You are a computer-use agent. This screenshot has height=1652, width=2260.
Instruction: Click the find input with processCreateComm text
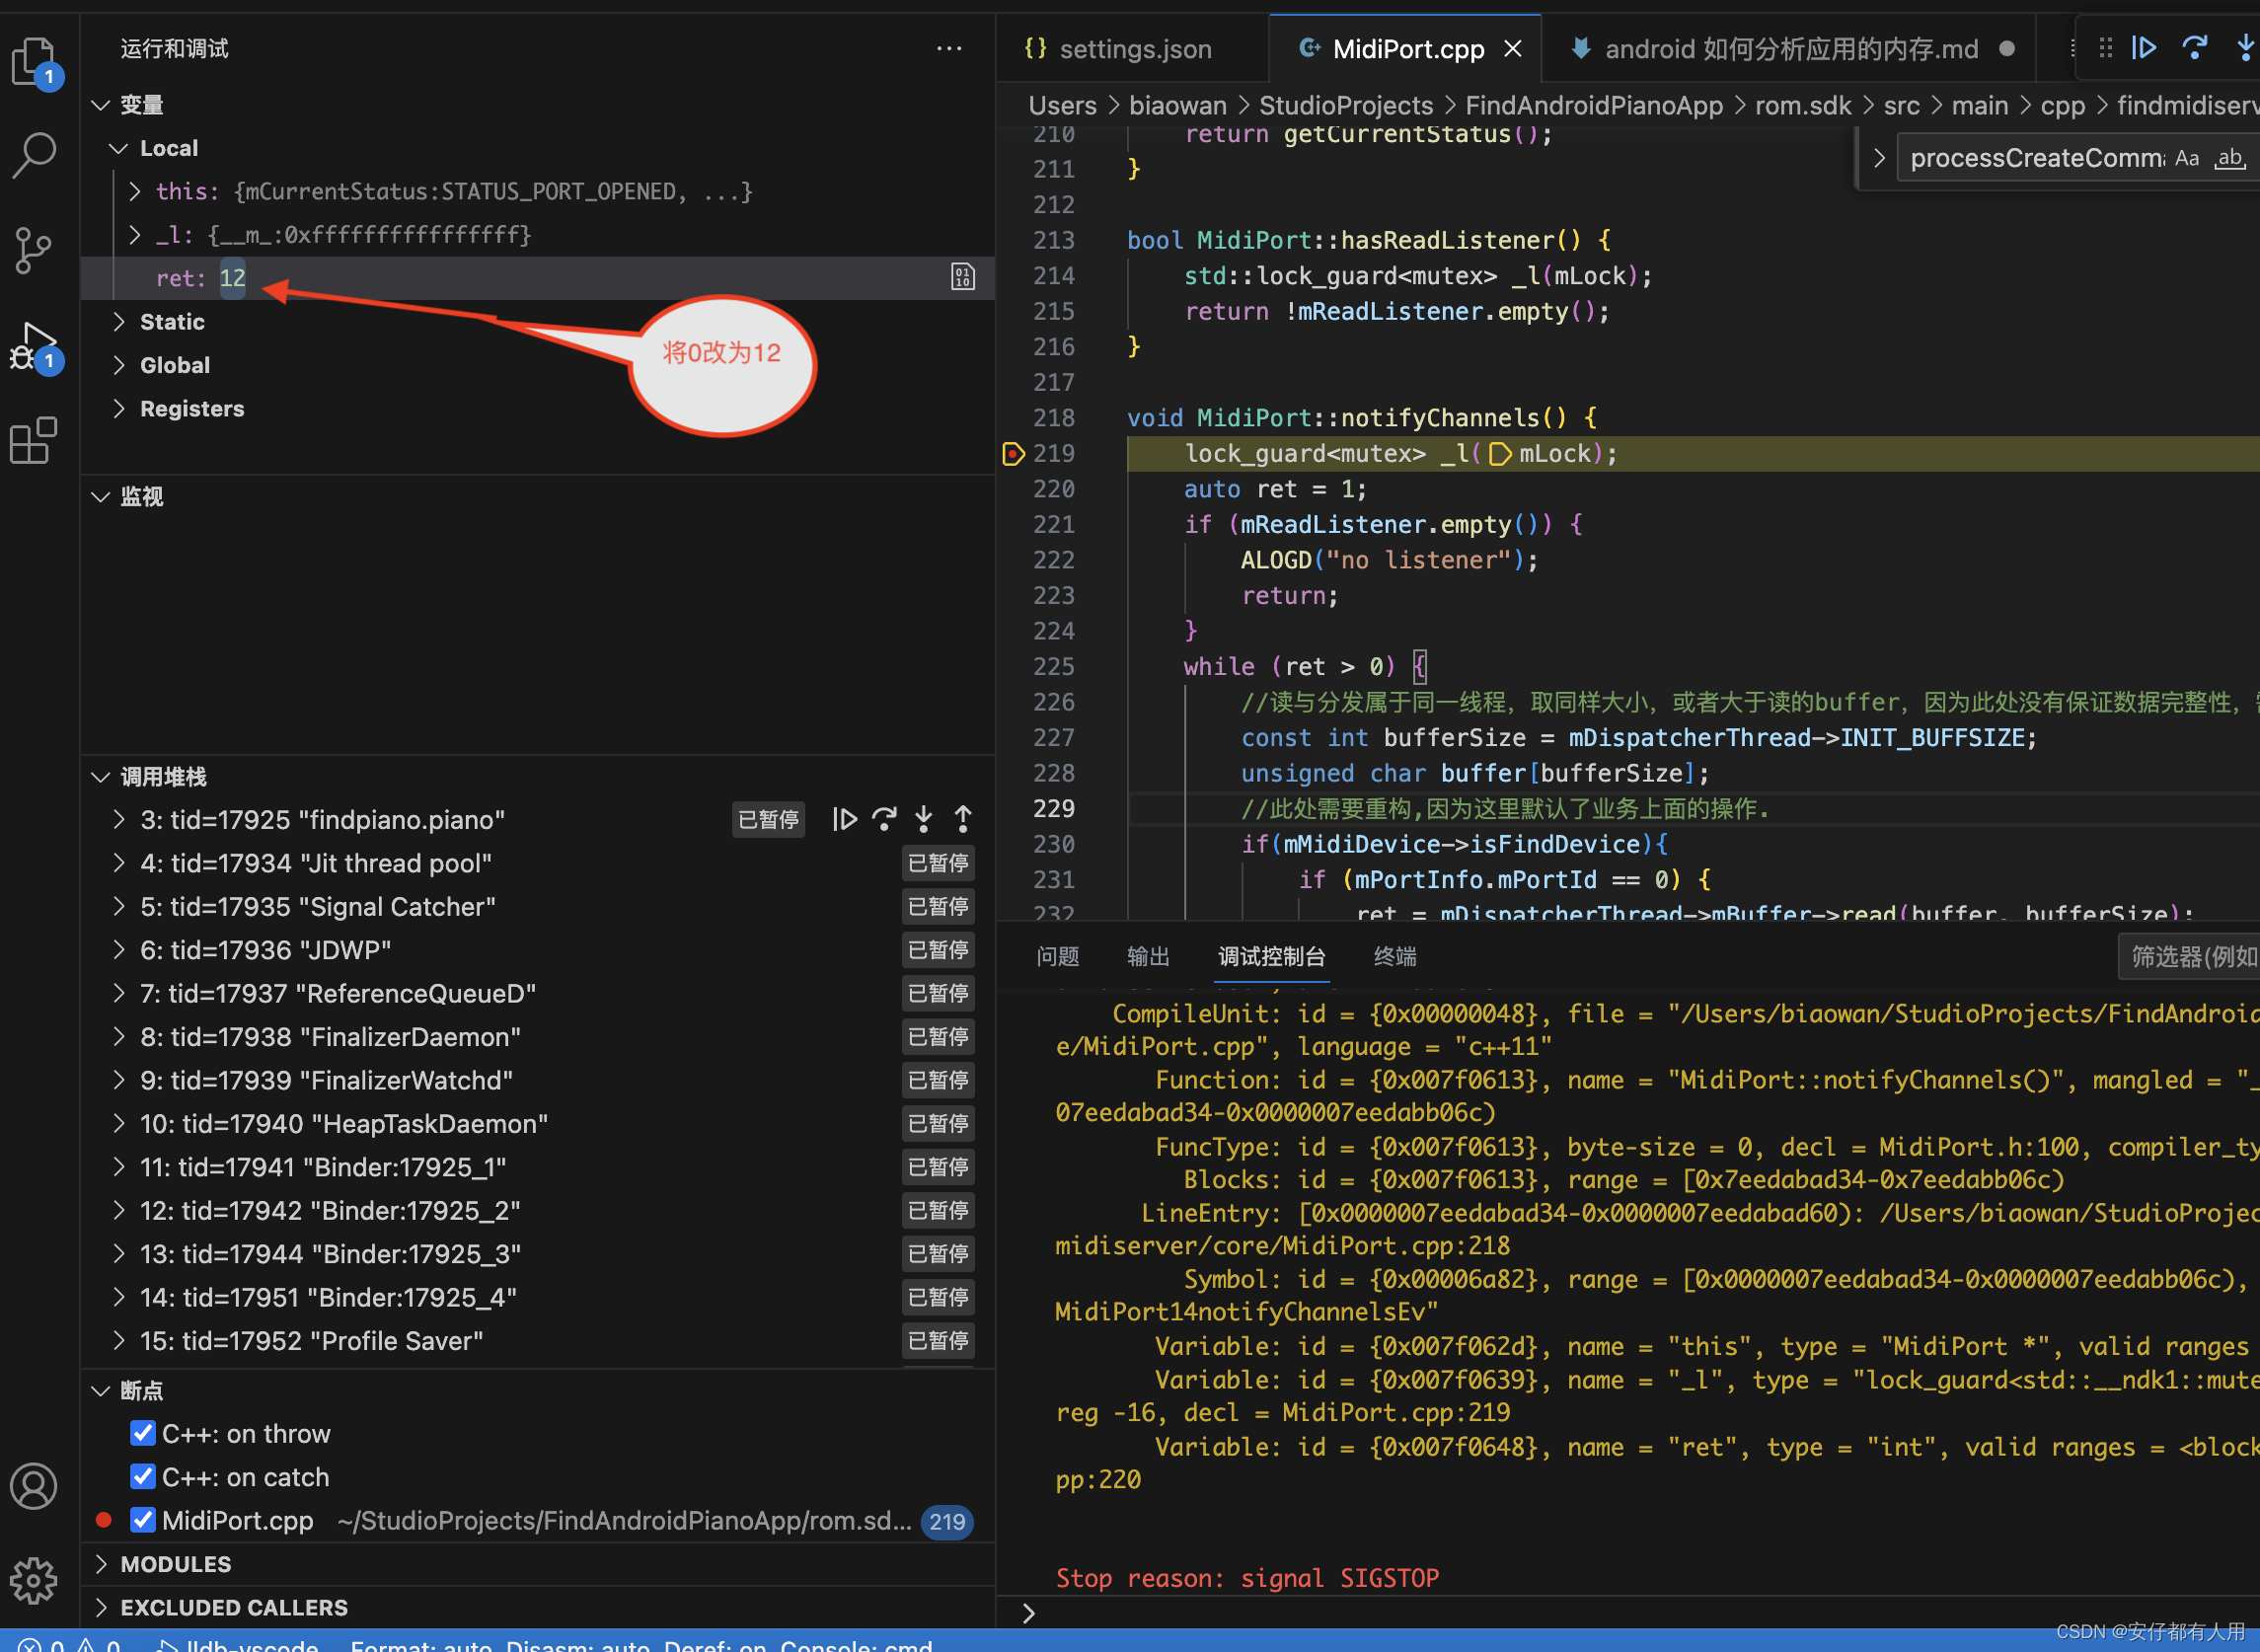coord(2035,158)
